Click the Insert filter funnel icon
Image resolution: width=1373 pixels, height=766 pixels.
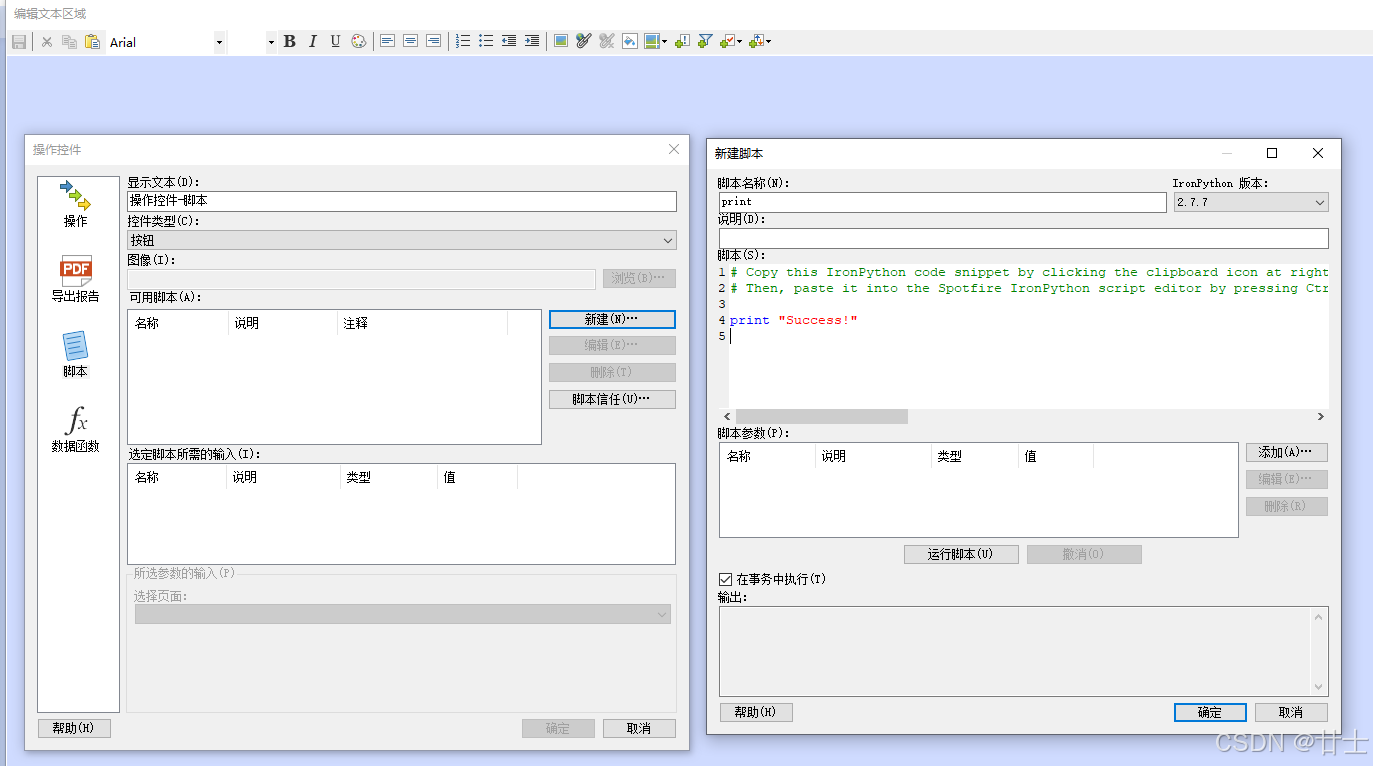pyautogui.click(x=705, y=42)
